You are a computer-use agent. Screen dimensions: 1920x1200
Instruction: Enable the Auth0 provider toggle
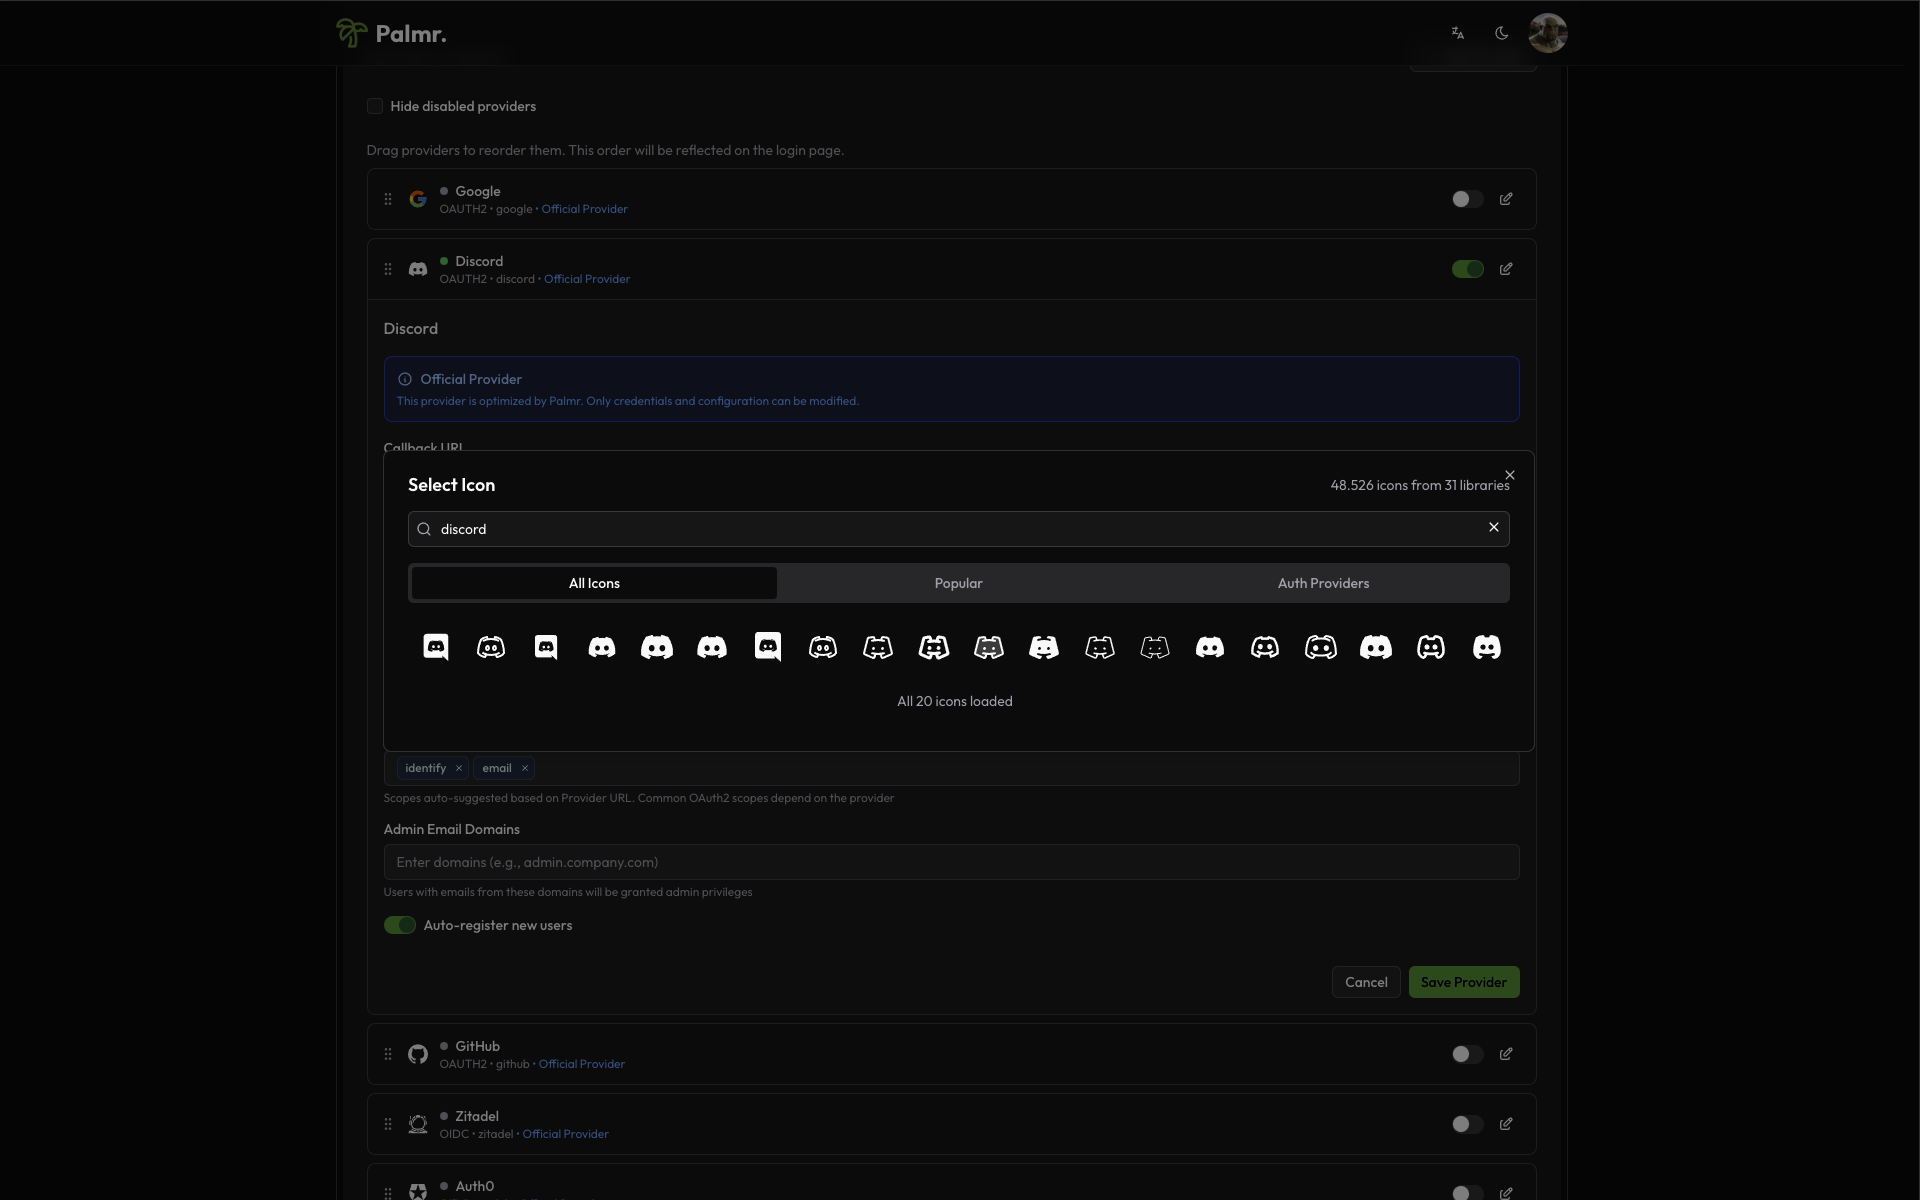coord(1467,1192)
